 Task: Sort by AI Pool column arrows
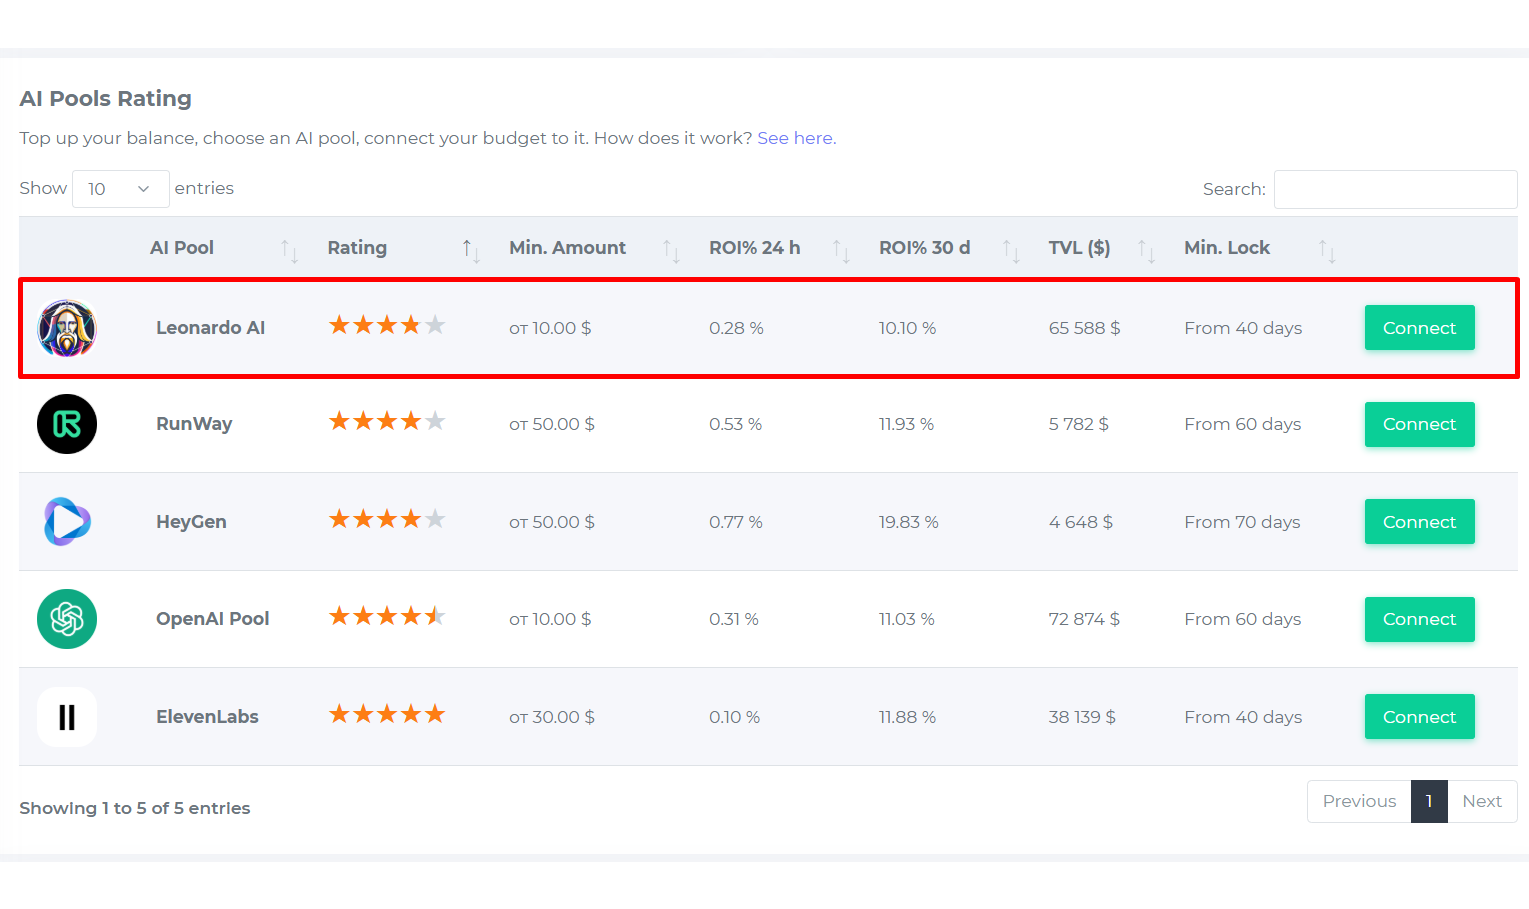[289, 250]
